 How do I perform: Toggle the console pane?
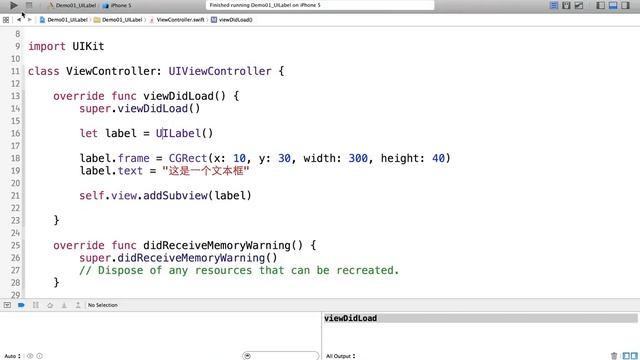pyautogui.click(x=634, y=356)
